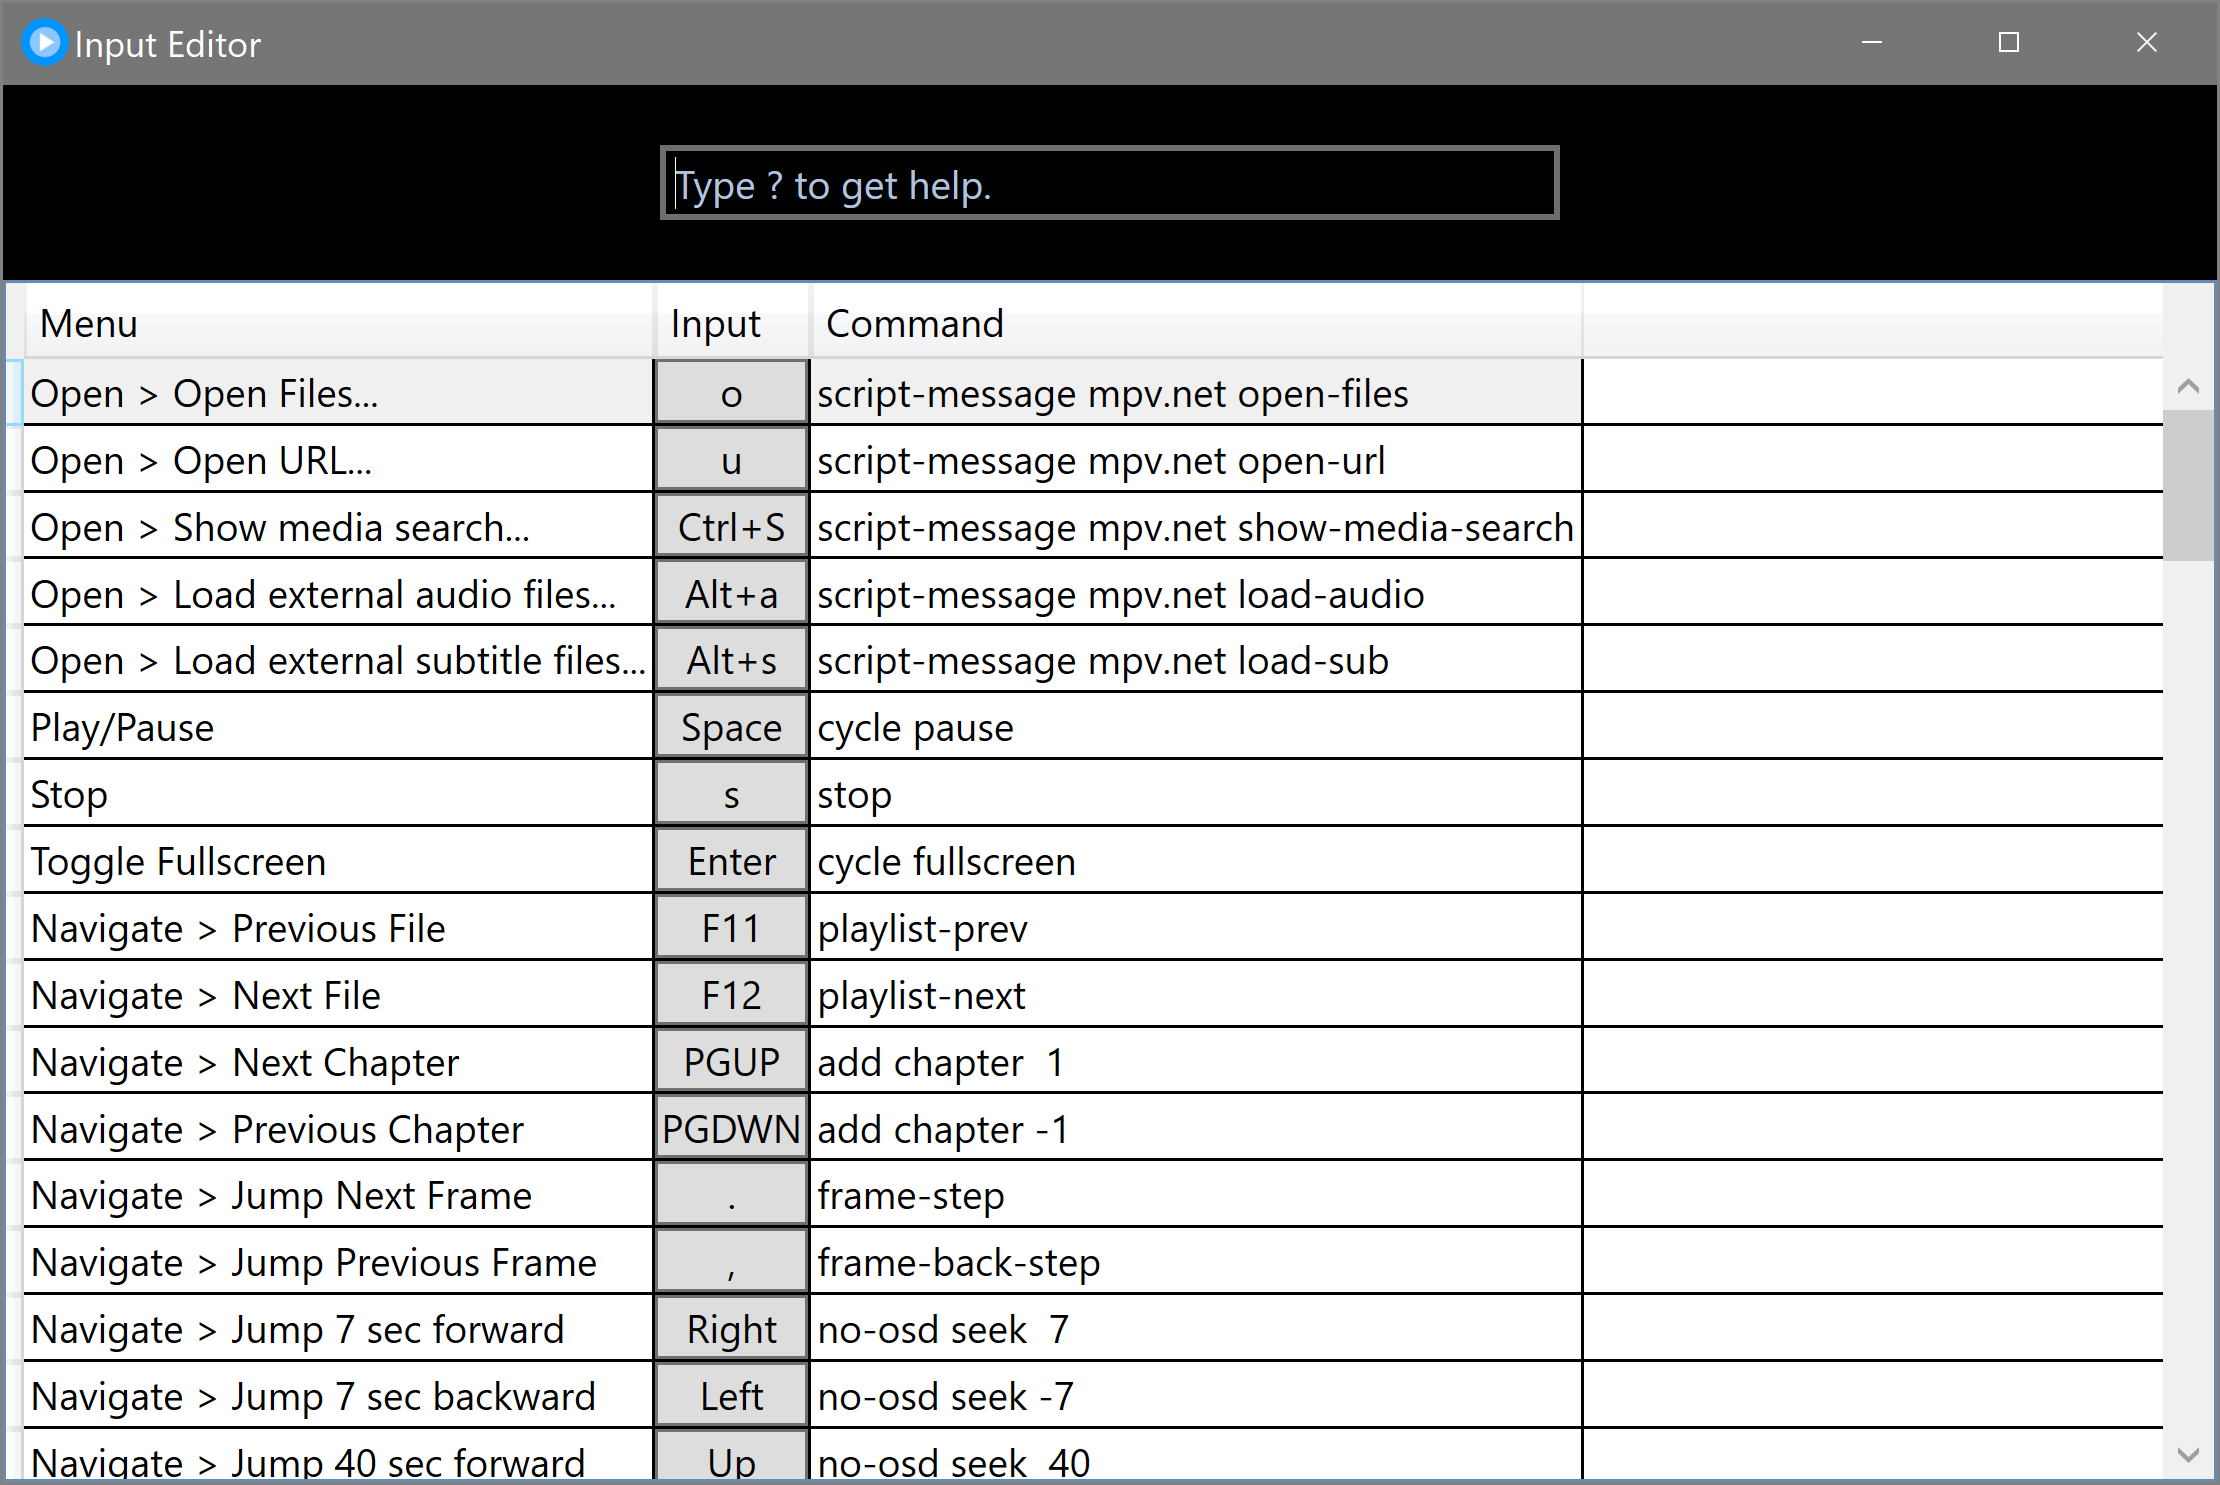
Task: Select the 'Toggle Fullscreen' menu cell
Action: (338, 861)
